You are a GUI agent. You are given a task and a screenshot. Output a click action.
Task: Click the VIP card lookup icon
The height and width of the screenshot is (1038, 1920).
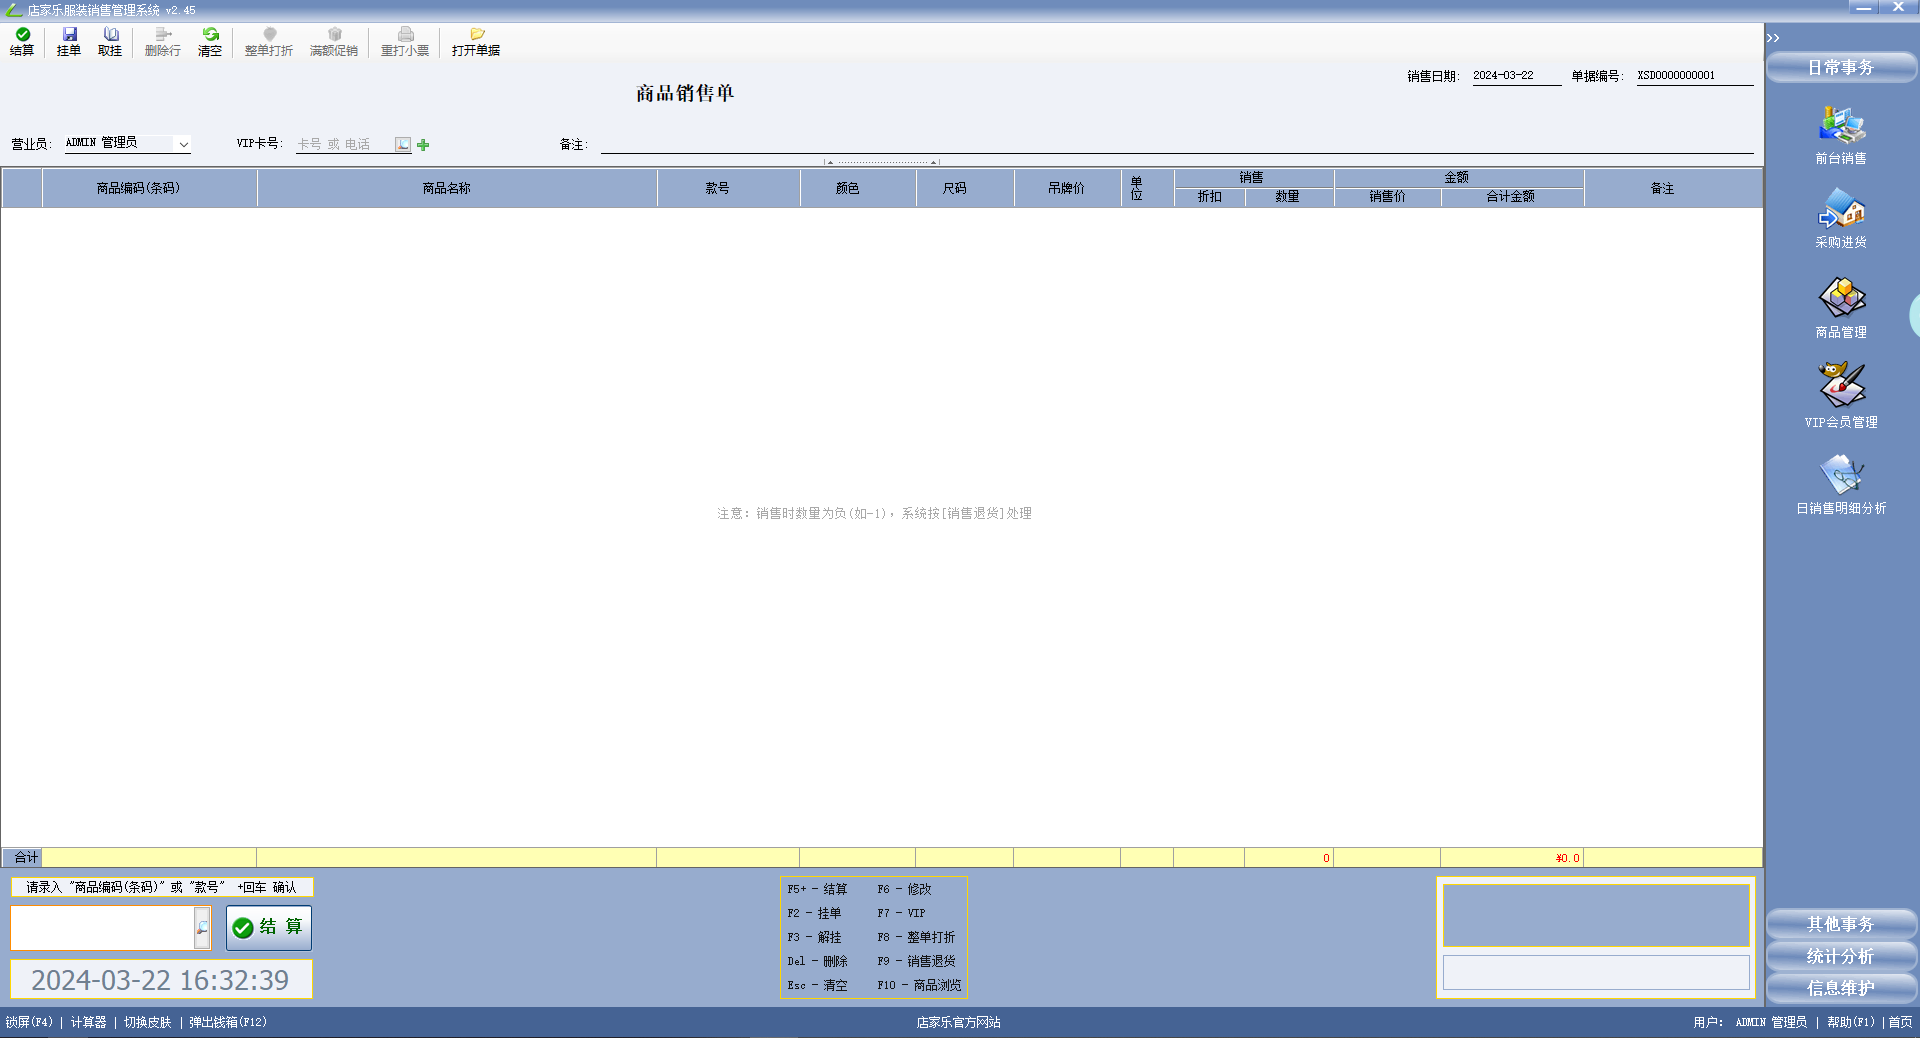click(403, 144)
